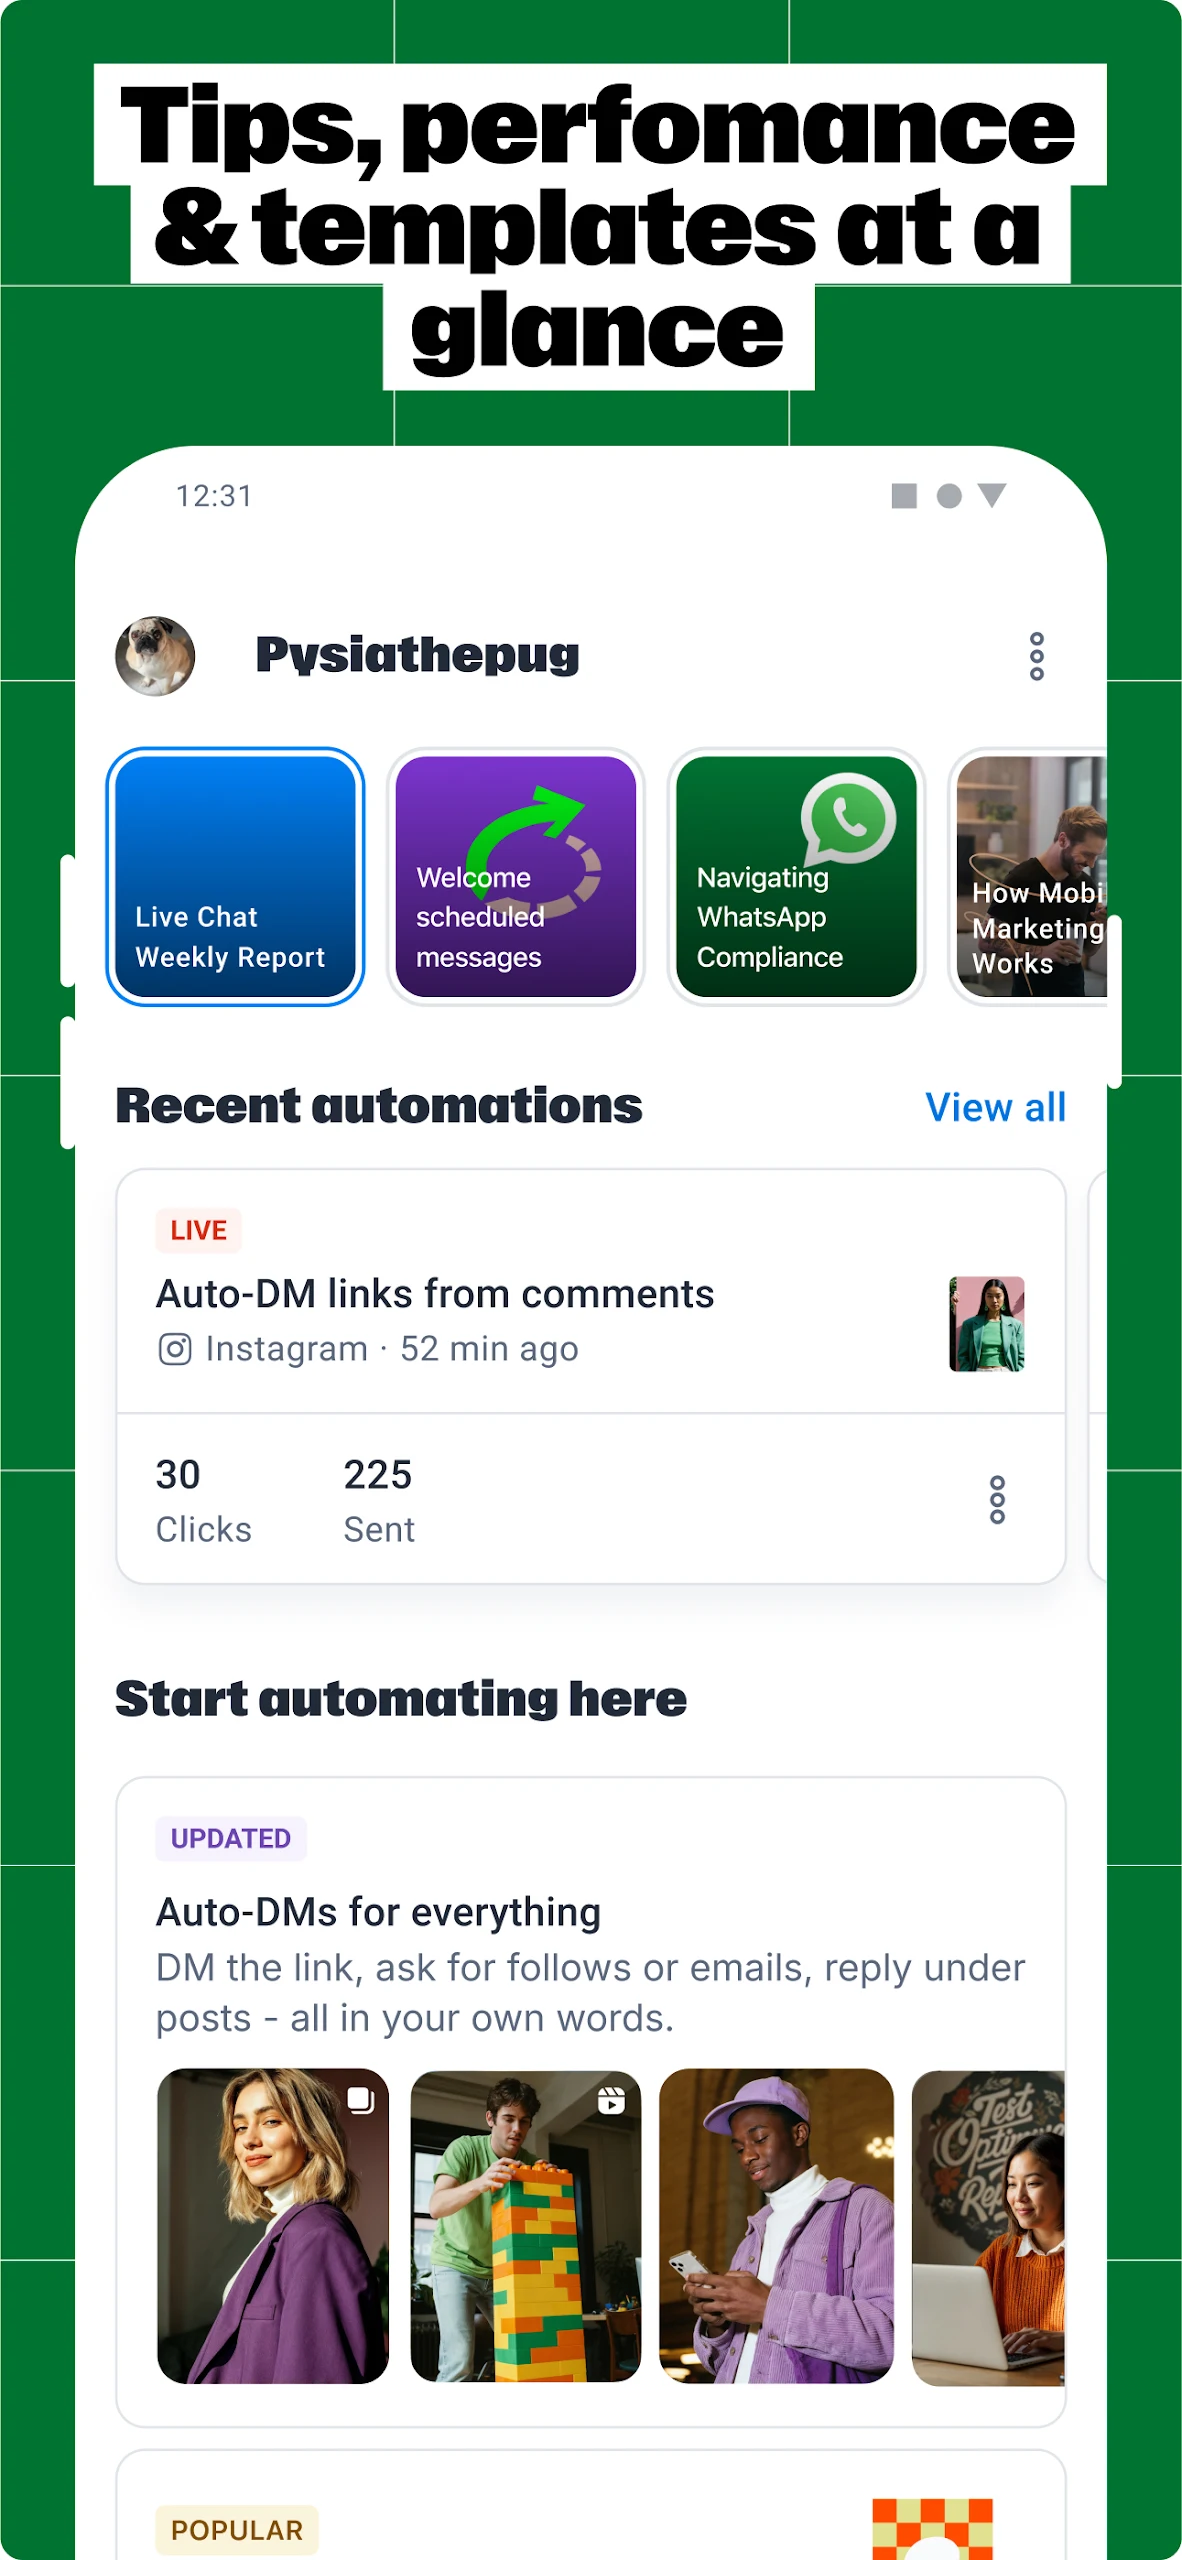Open the Pysiathepug profile avatar
Screen dimensions: 1182x2560
155,656
